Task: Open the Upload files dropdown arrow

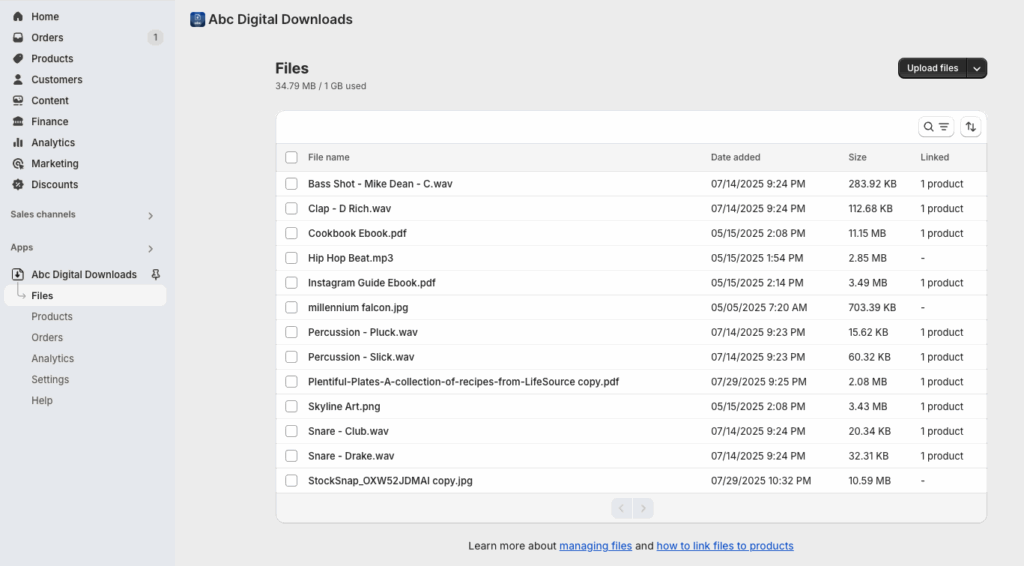Action: pos(977,68)
